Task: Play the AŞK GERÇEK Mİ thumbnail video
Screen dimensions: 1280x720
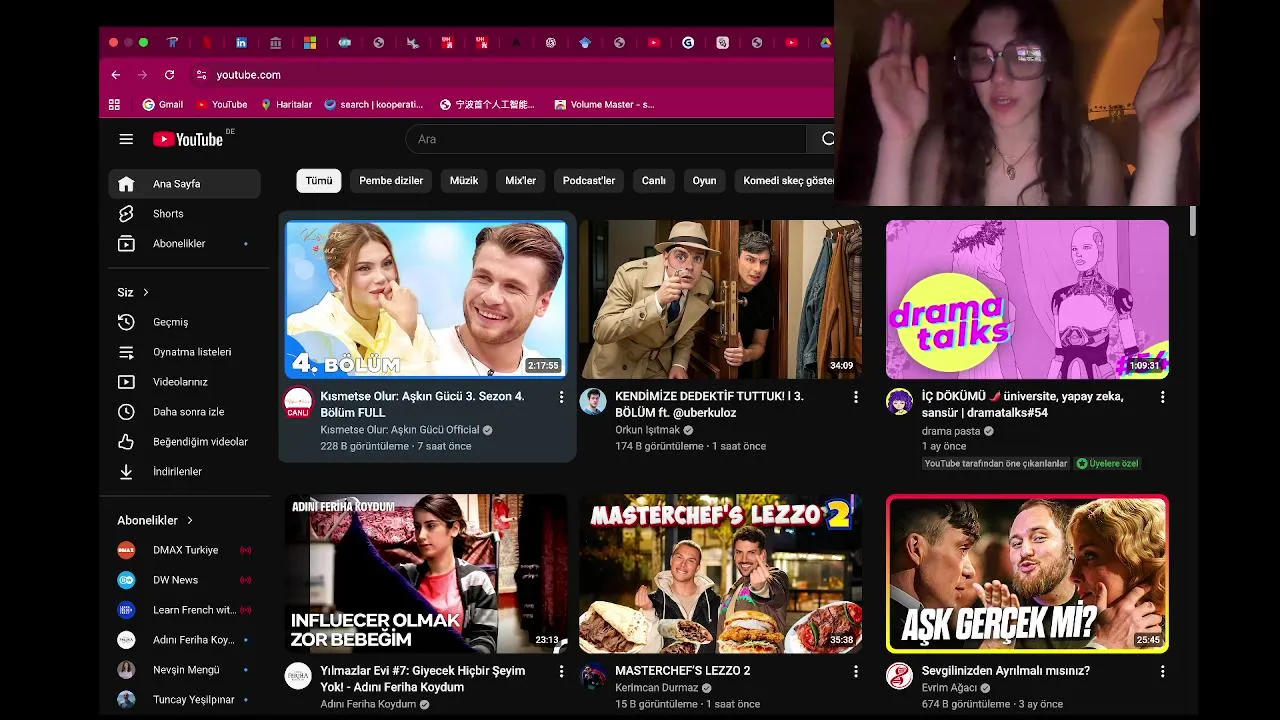Action: pyautogui.click(x=1027, y=574)
